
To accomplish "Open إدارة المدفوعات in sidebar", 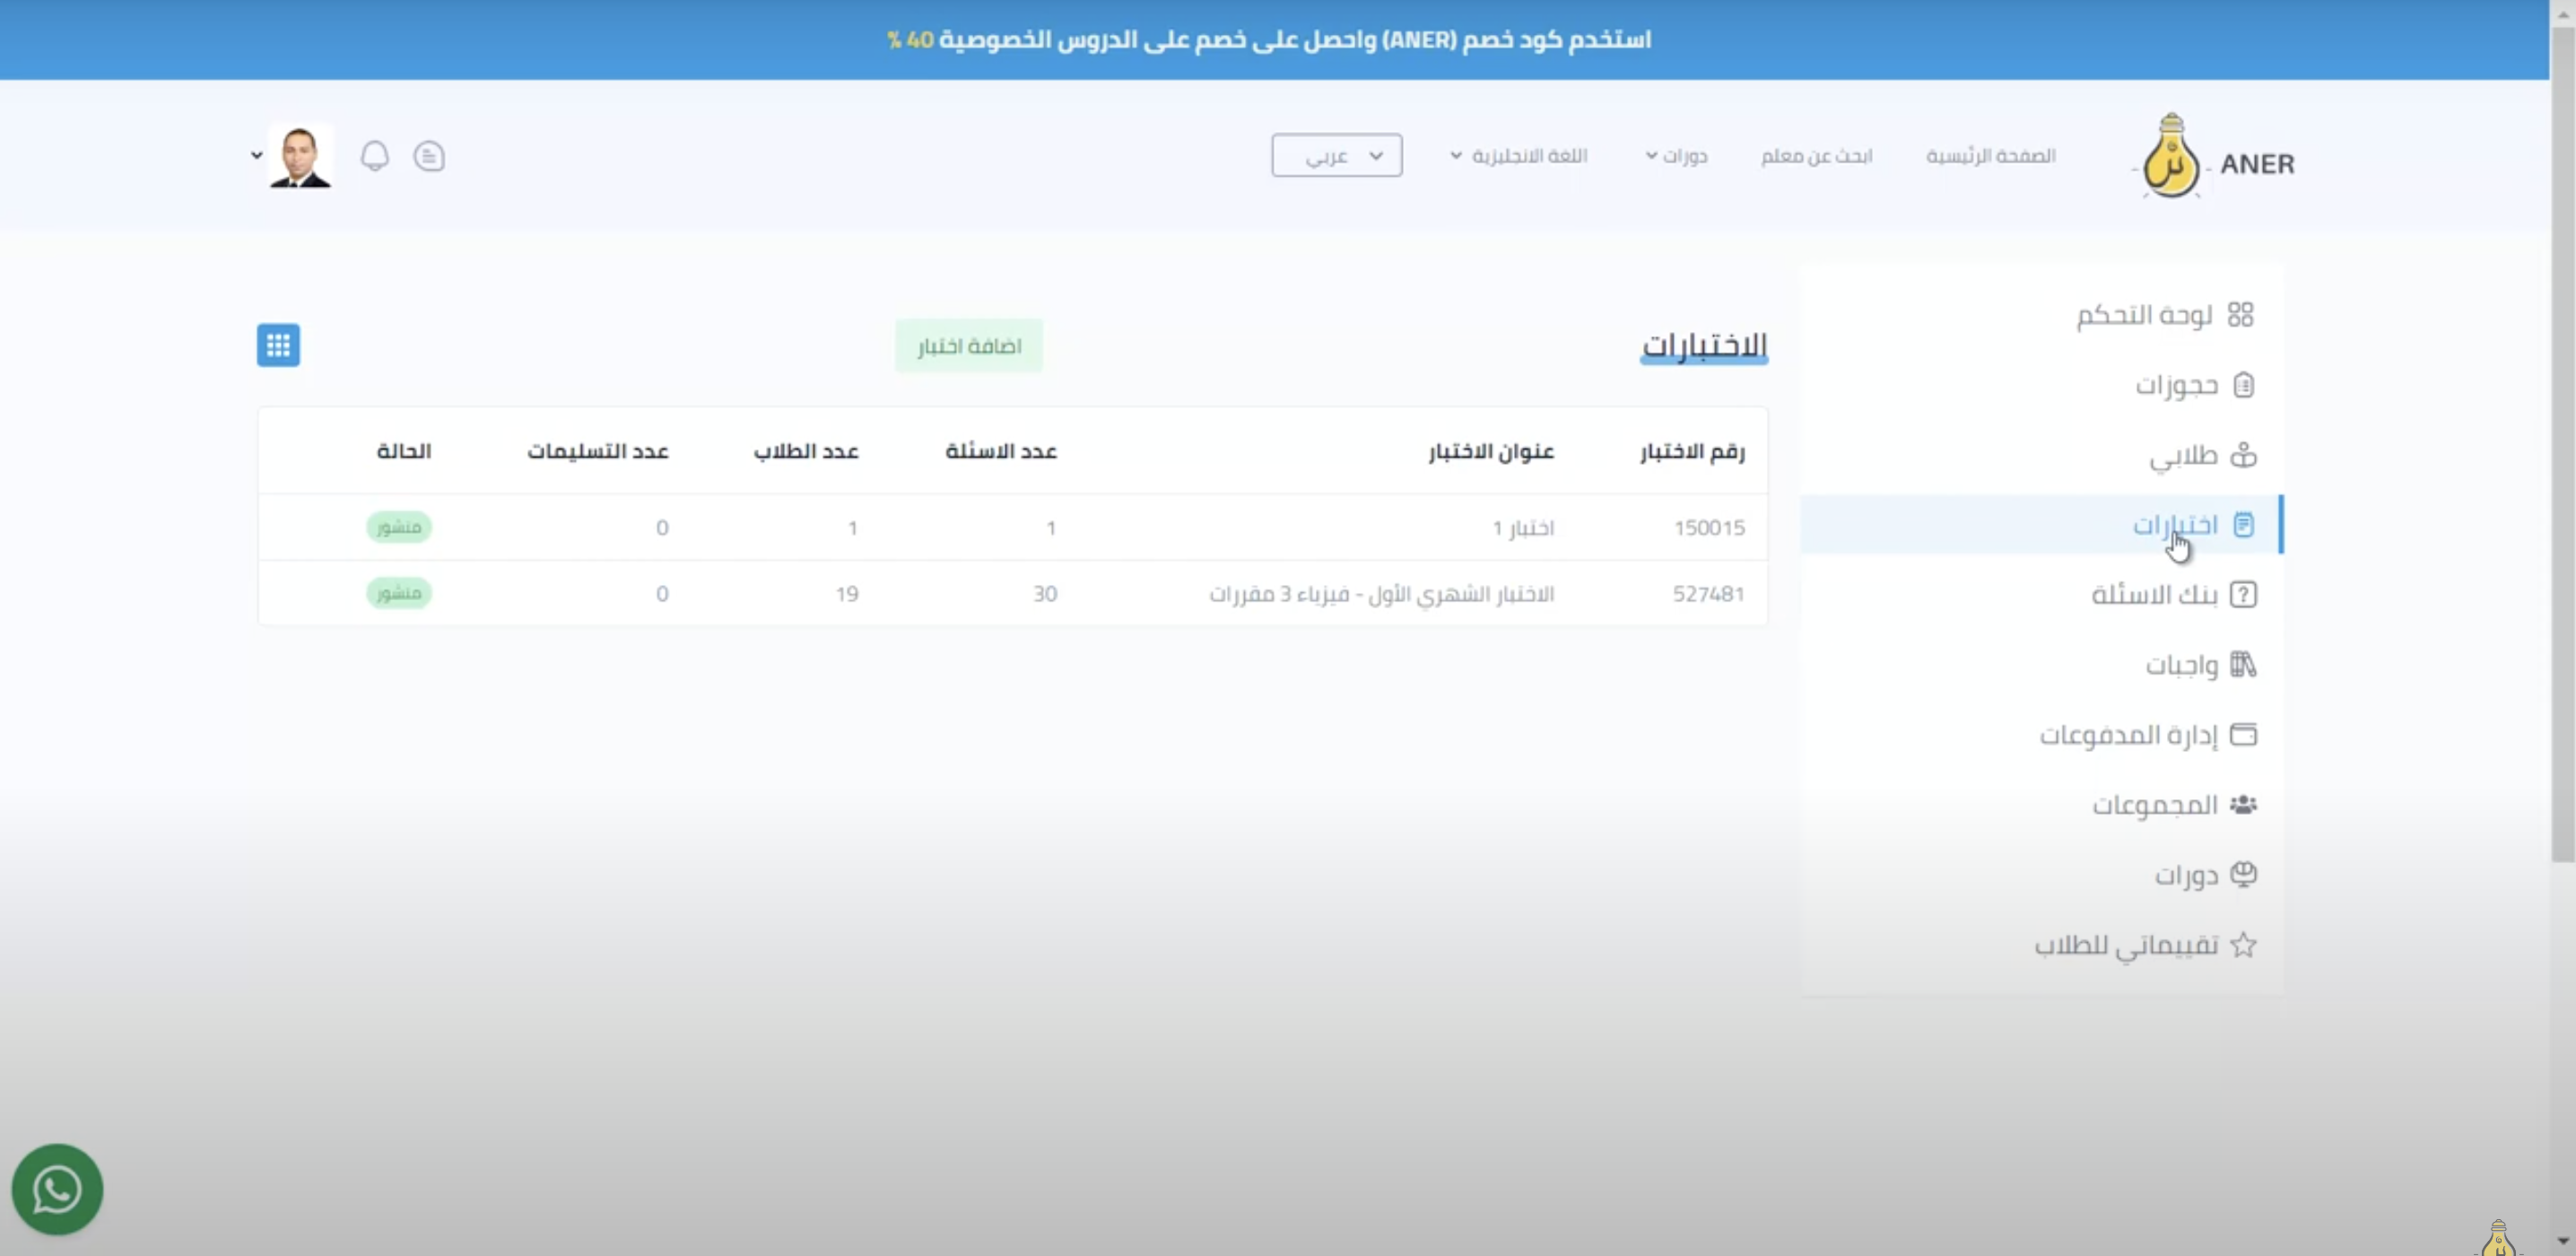I will 2129,735.
